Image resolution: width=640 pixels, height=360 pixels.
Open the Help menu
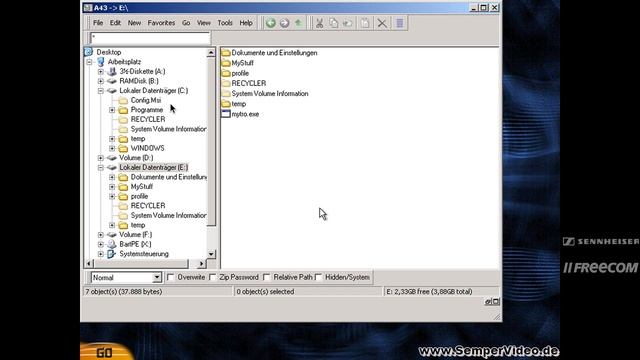(246, 23)
